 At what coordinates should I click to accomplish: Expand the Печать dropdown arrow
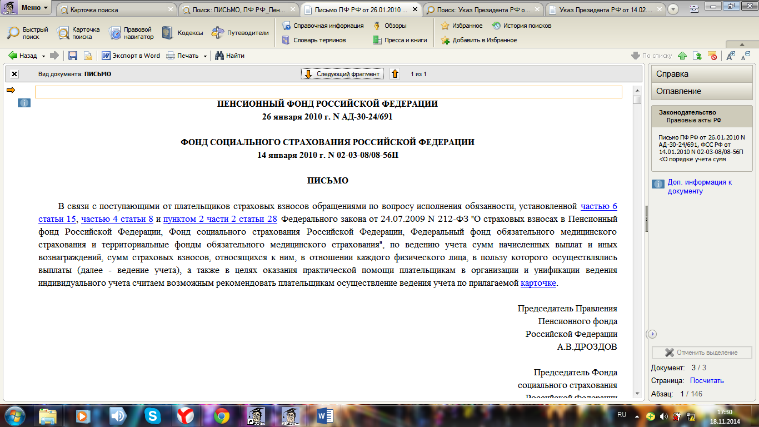(x=205, y=56)
